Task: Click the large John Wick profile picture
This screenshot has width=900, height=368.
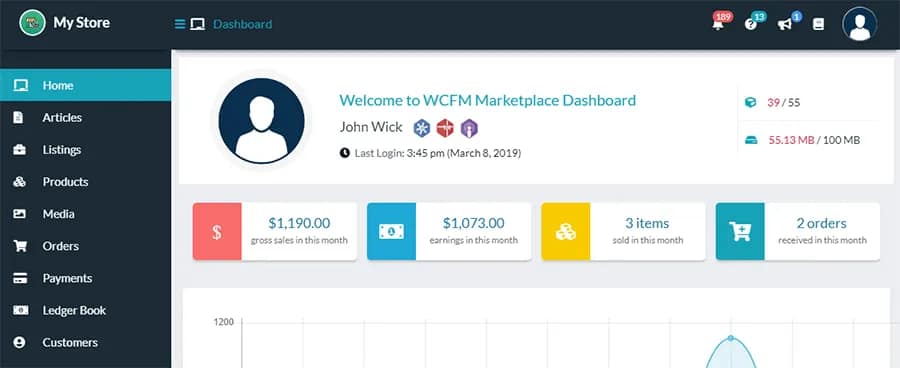Action: (262, 121)
